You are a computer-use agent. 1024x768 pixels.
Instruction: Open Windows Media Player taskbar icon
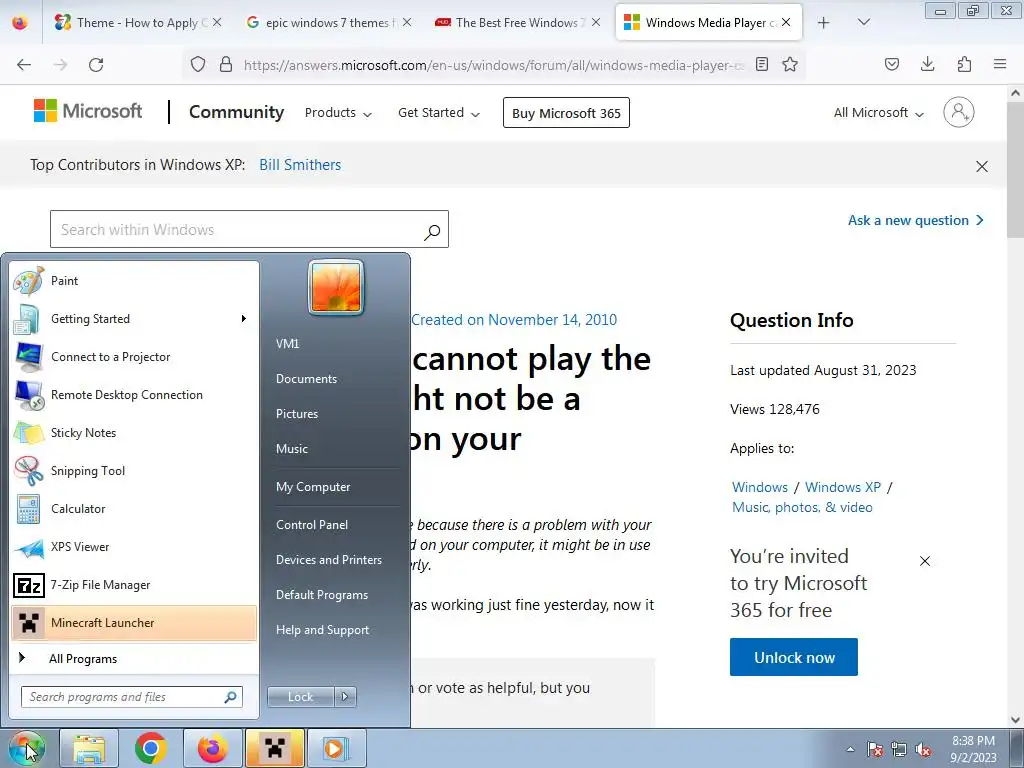[x=336, y=748]
